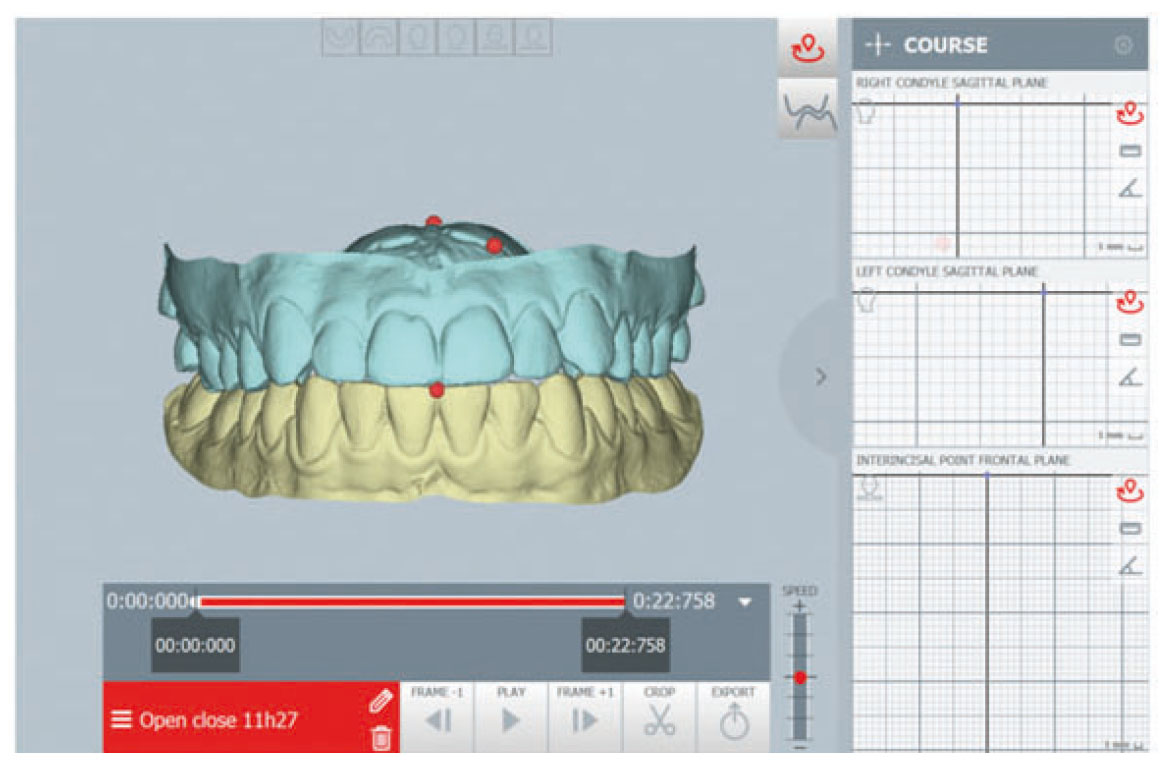Click the EXPORT button
This screenshot has height=767, width=1168.
pos(733,716)
